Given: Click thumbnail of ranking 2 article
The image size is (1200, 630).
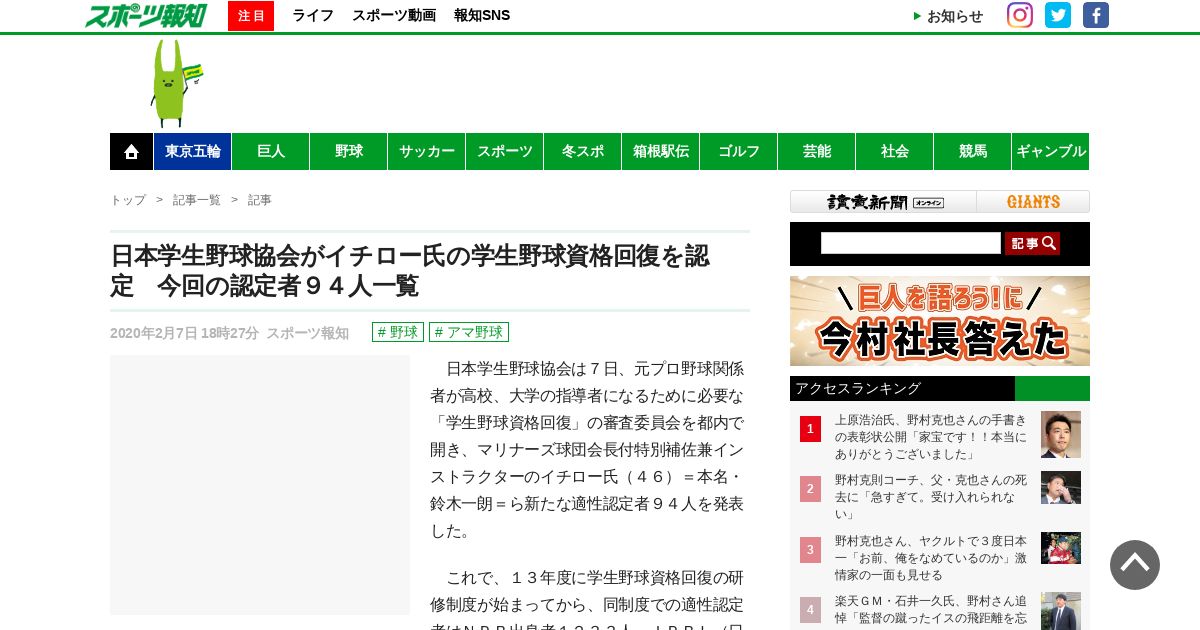Looking at the screenshot, I should point(1061,488).
